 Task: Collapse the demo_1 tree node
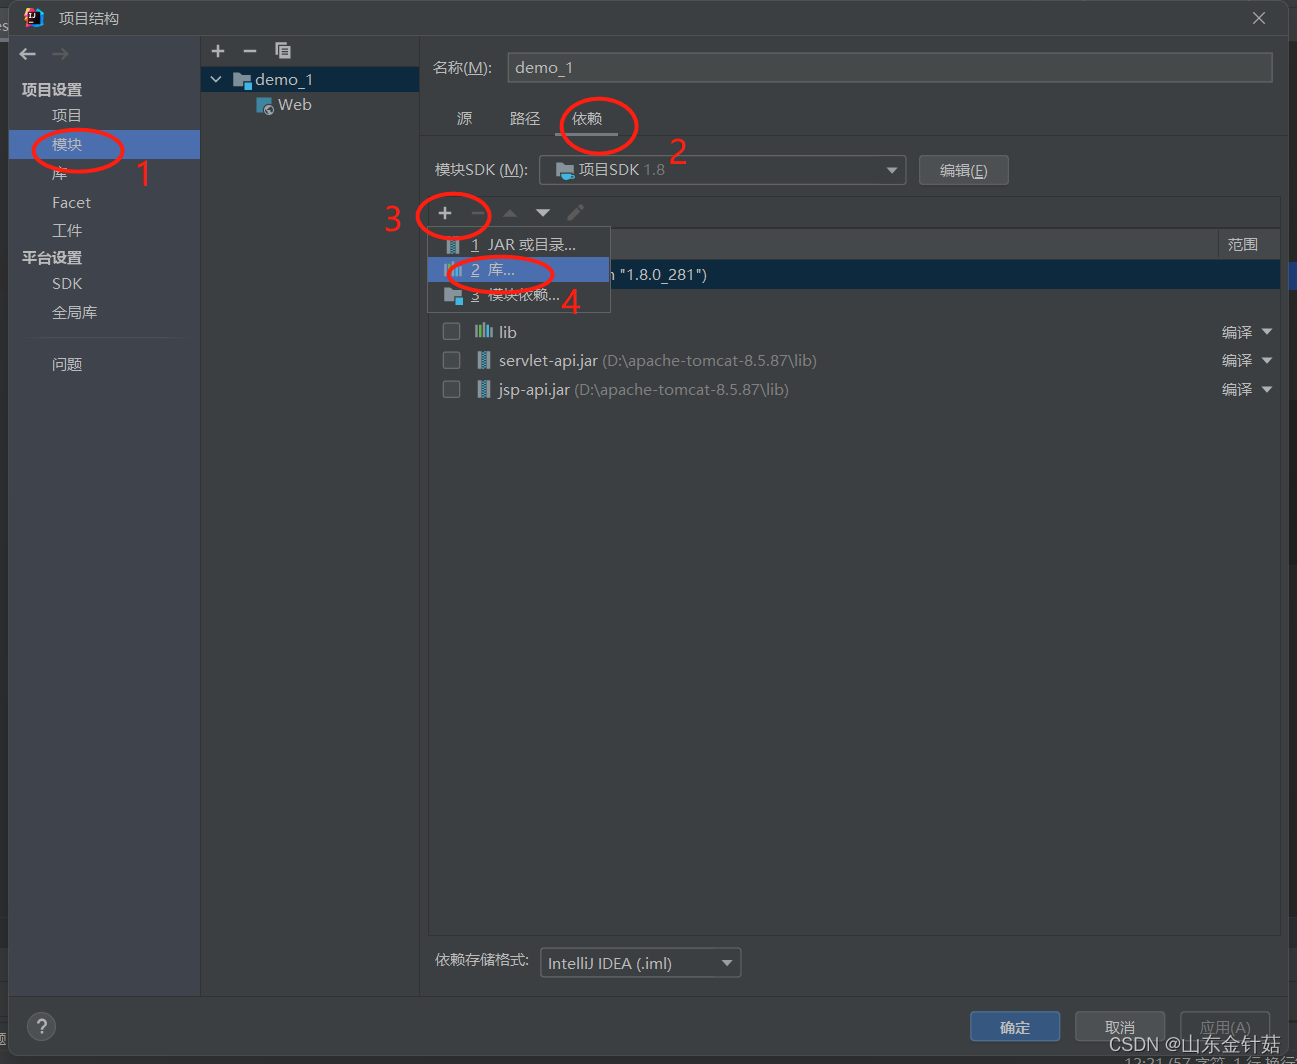216,79
